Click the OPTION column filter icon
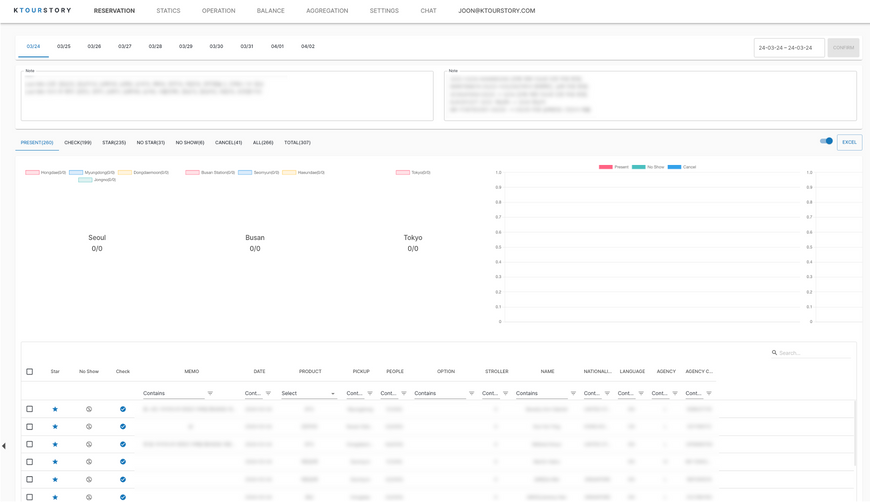Screen dimensions: 870x502 (x=472, y=393)
